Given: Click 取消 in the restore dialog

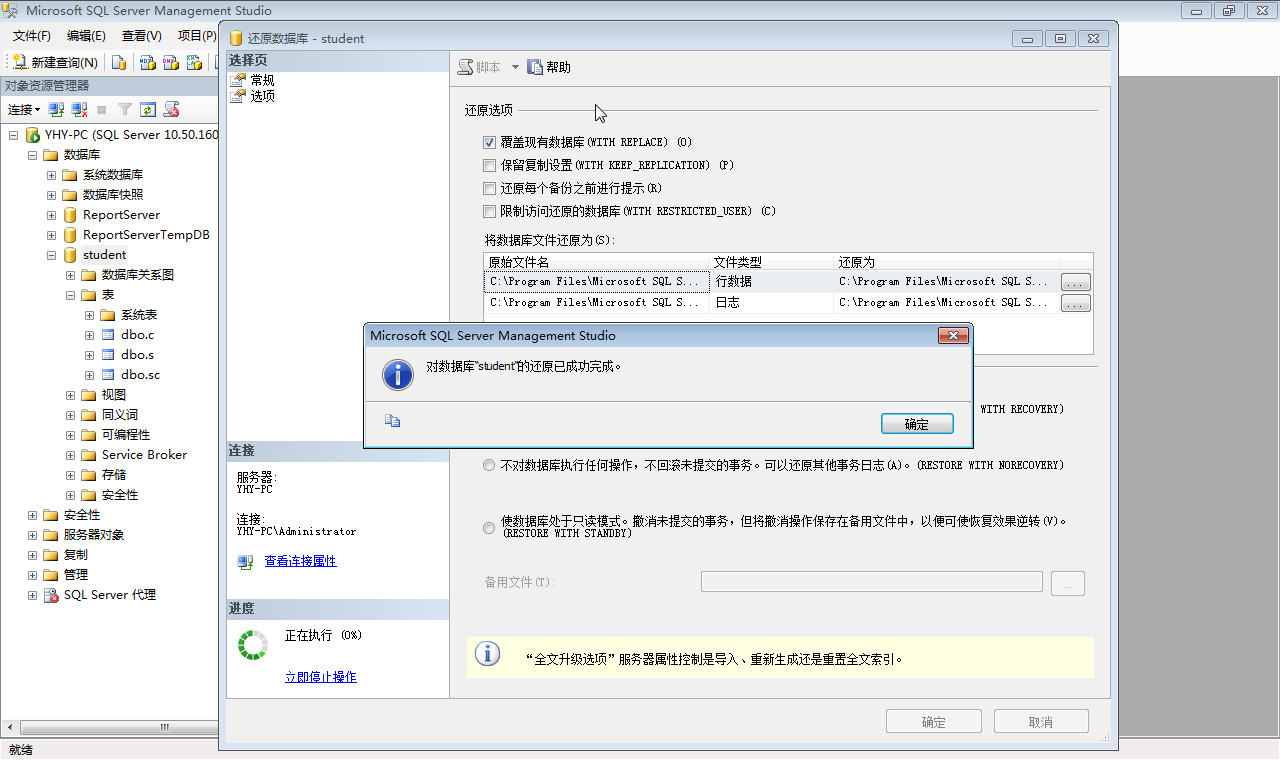Looking at the screenshot, I should 1040,722.
